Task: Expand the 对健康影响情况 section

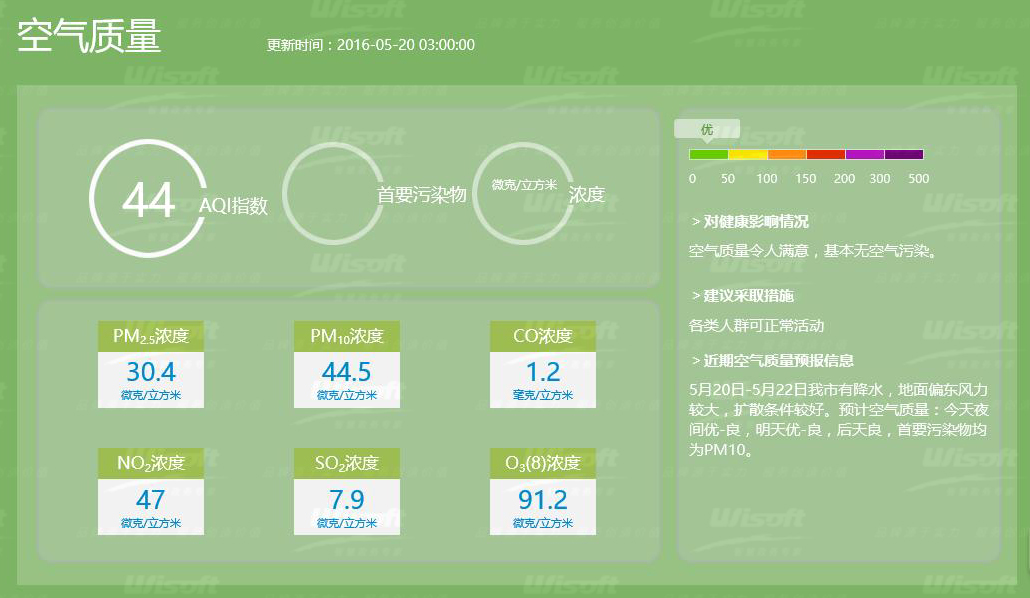Action: coord(750,222)
